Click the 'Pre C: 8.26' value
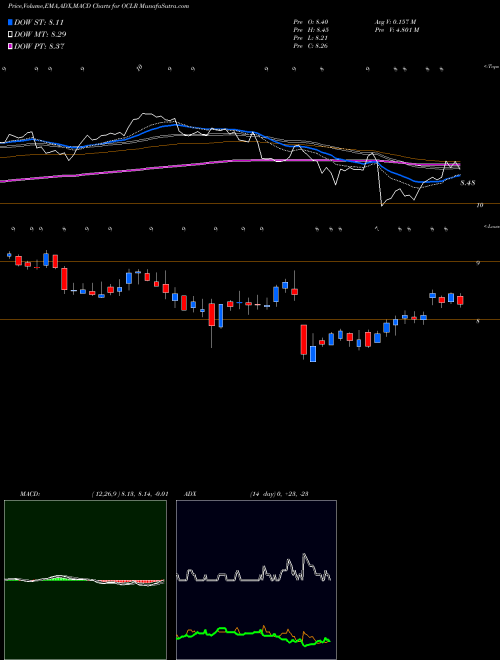The height and width of the screenshot is (660, 500). point(311,46)
